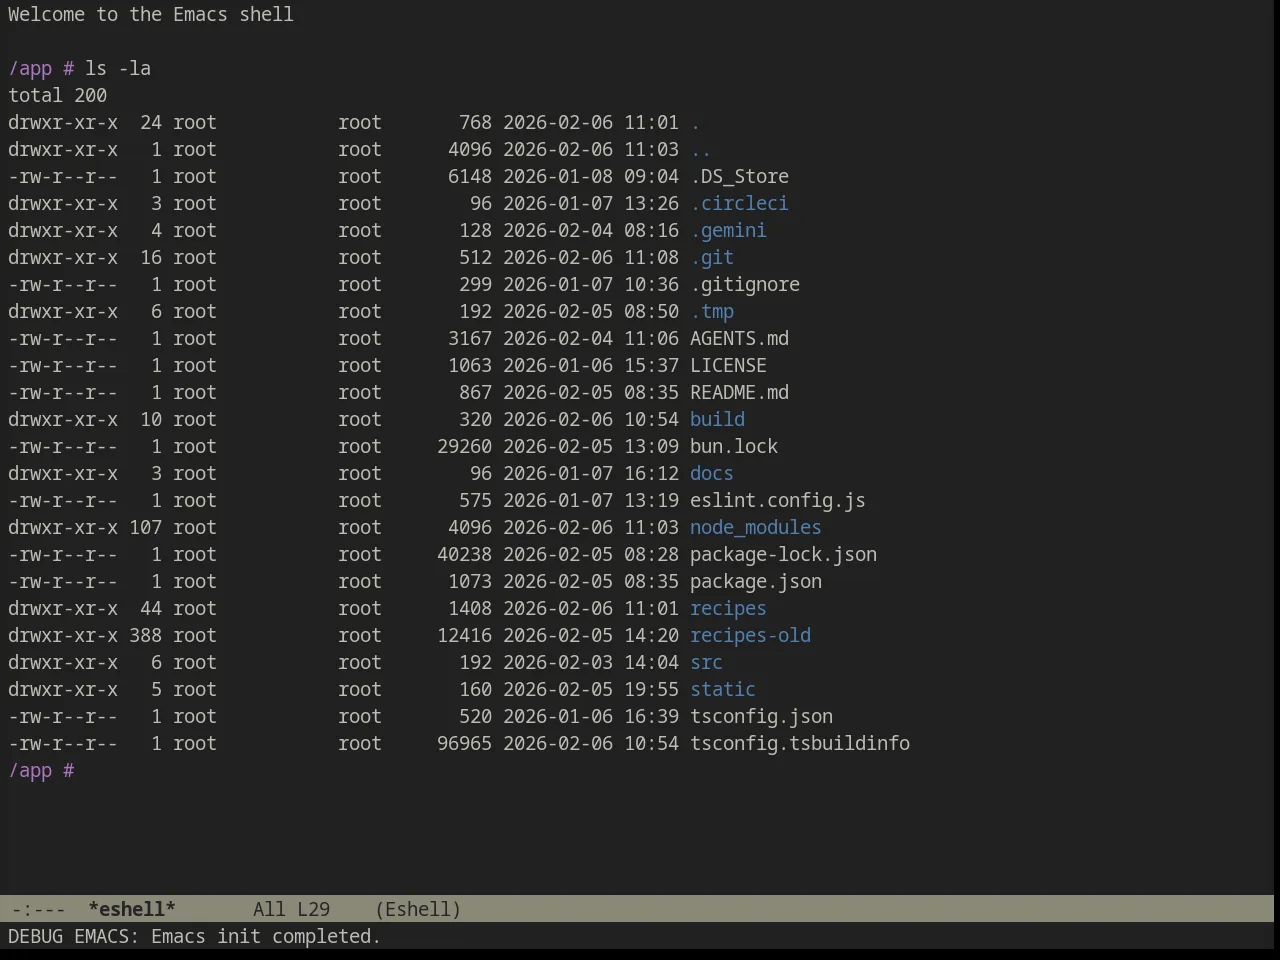
Task: Select the .git directory name
Action: (712, 257)
